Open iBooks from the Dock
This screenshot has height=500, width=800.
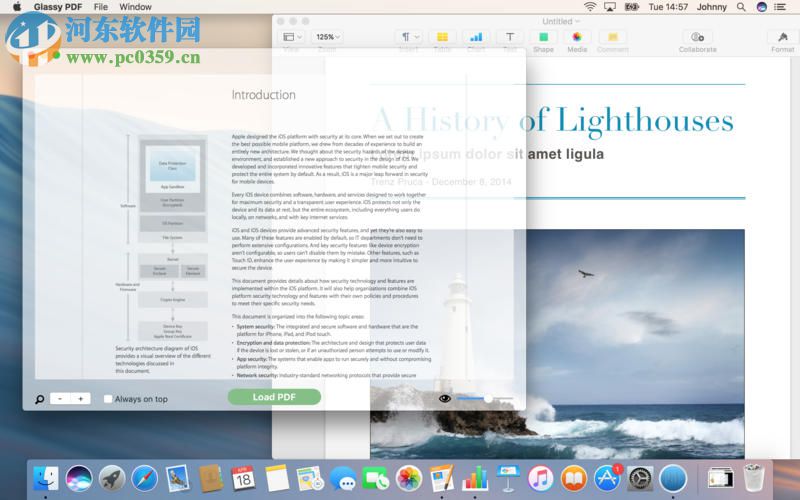(x=573, y=479)
